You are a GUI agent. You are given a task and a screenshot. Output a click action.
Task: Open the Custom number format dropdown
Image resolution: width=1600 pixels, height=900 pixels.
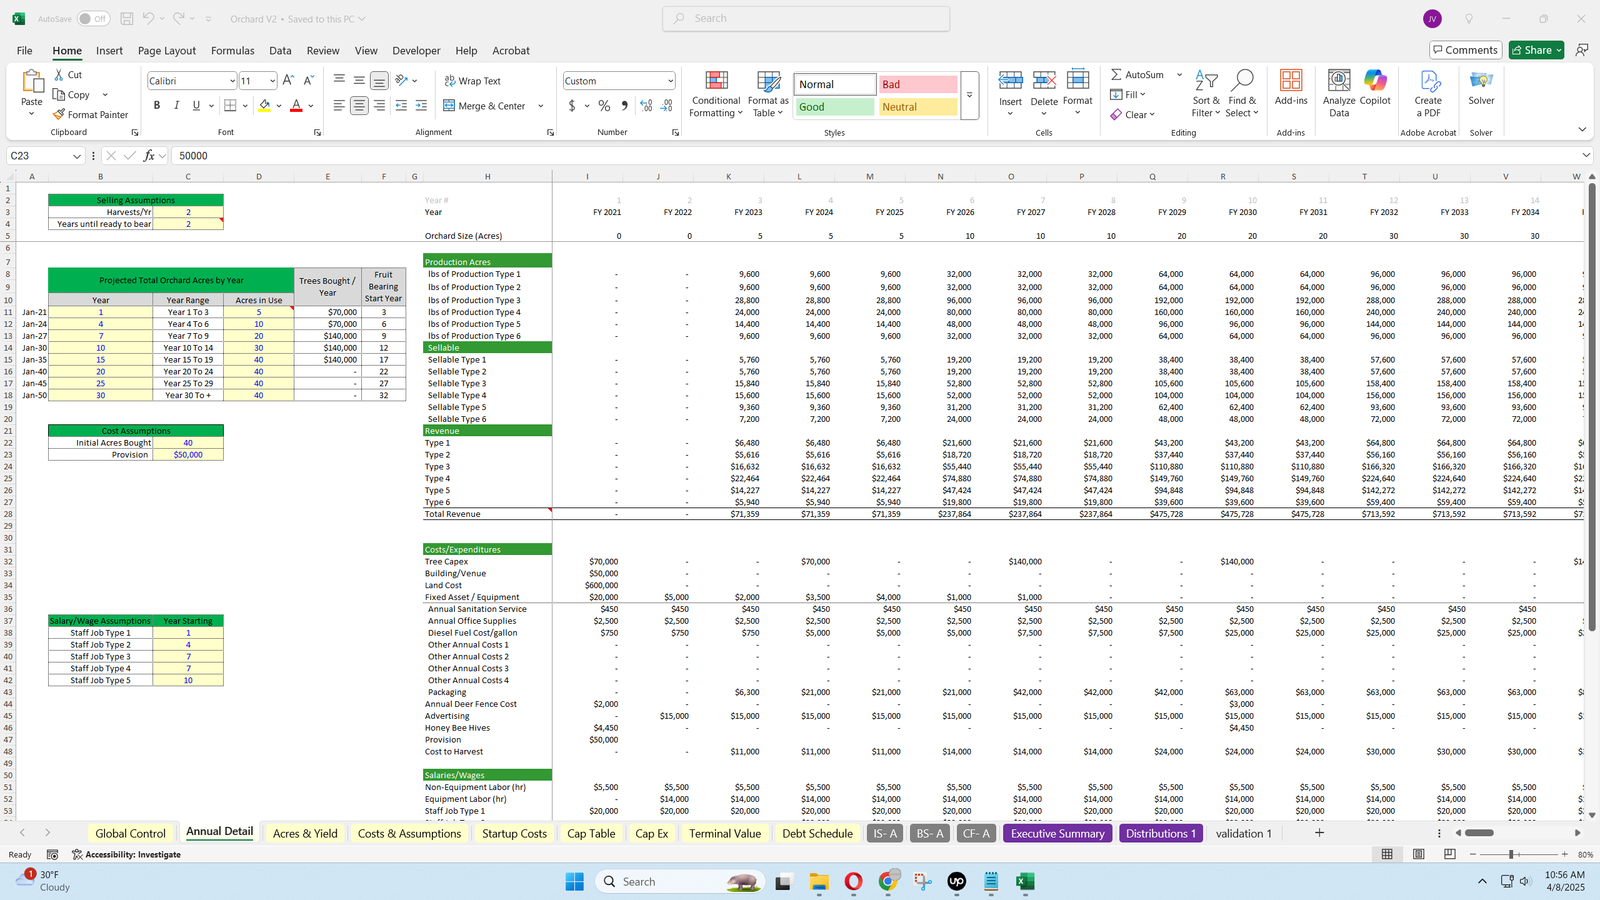tap(670, 81)
